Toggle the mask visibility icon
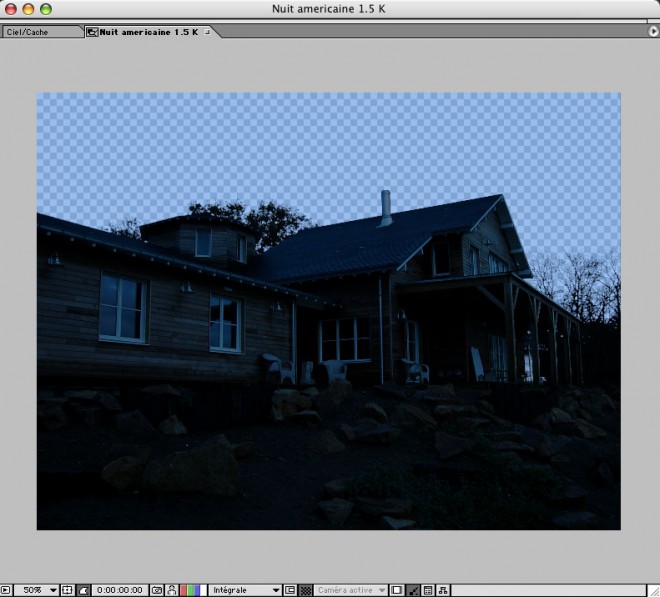The height and width of the screenshot is (597, 660). click(84, 590)
